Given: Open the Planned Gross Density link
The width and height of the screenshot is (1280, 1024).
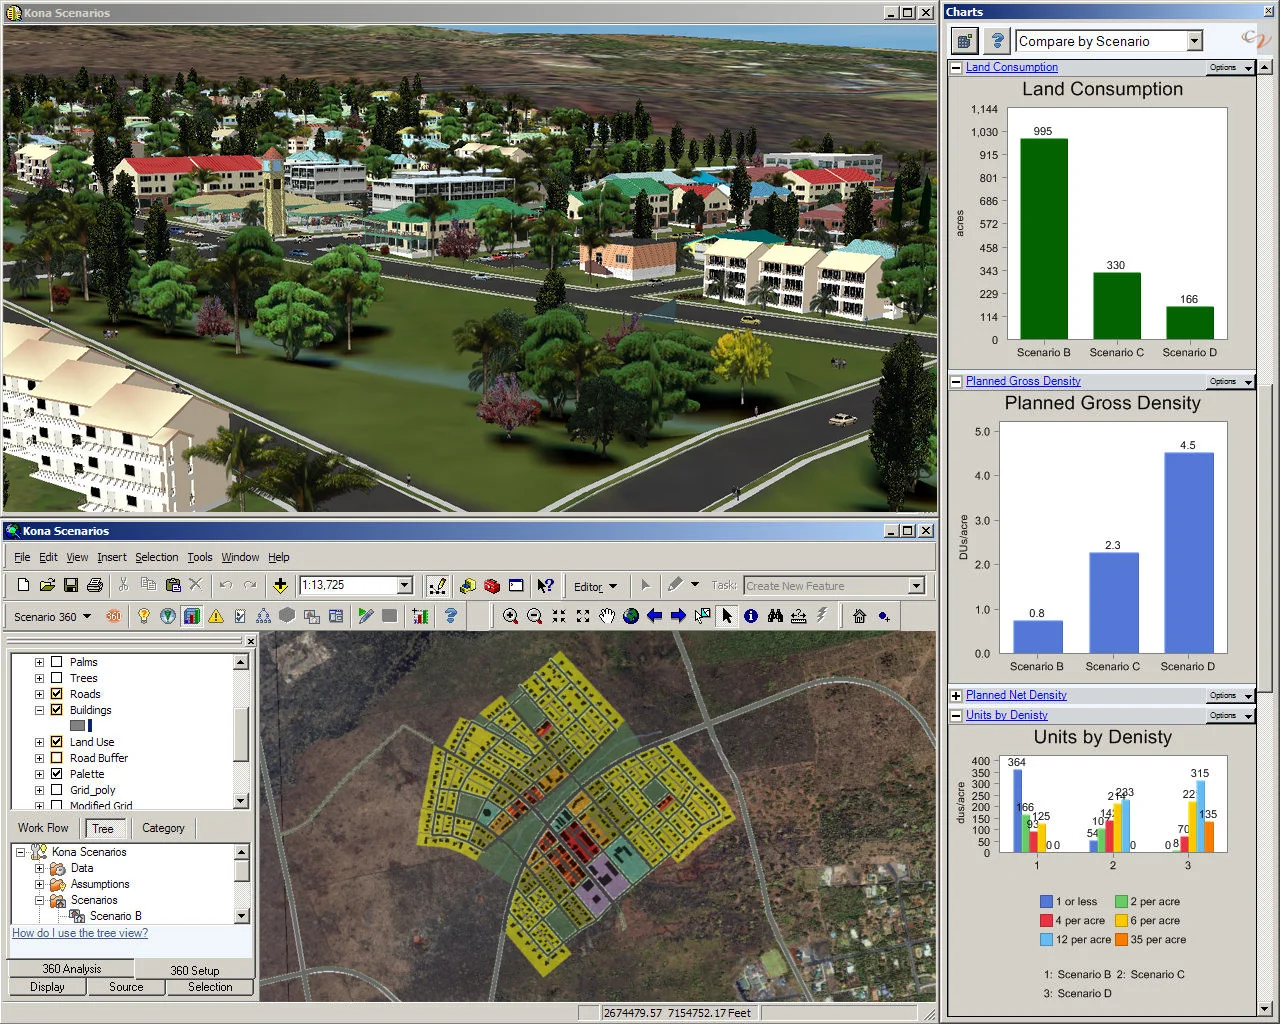Looking at the screenshot, I should (1023, 381).
